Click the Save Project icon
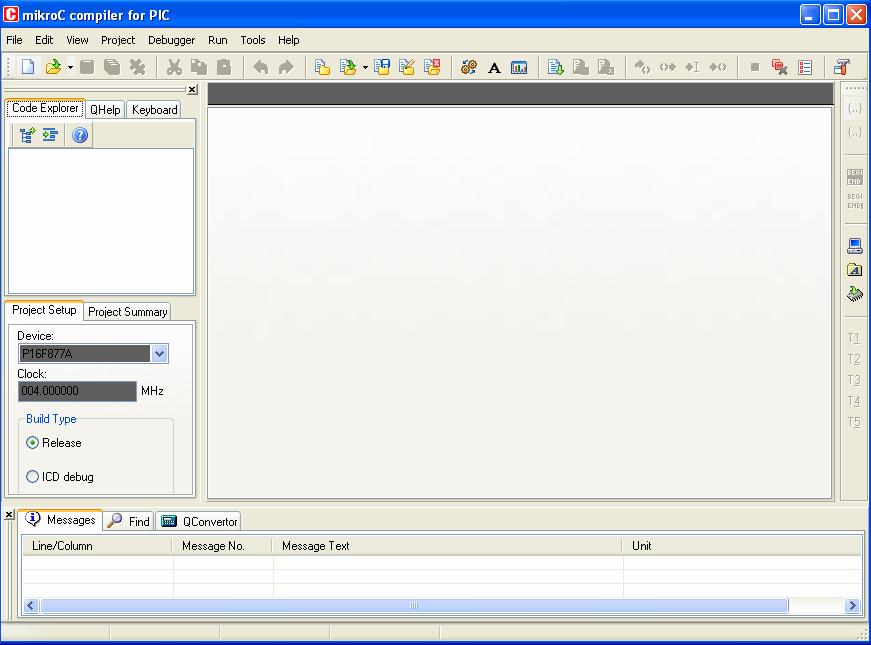Viewport: 871px width, 645px height. [x=382, y=67]
